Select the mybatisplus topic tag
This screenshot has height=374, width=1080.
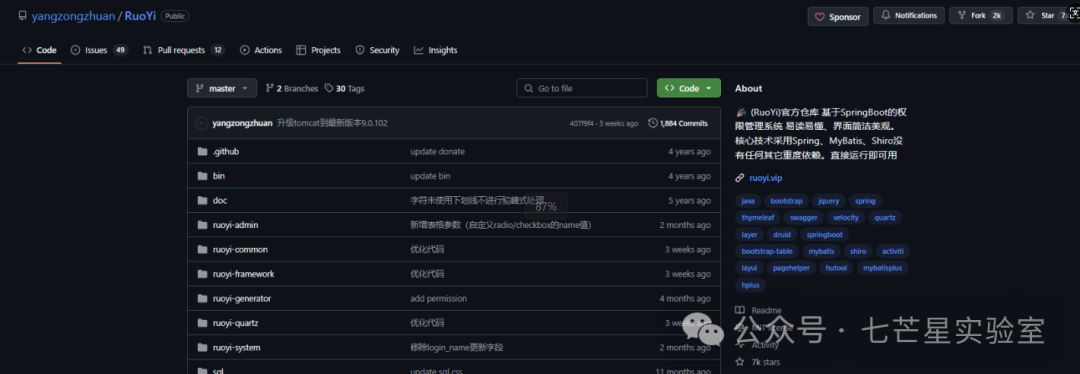(882, 268)
